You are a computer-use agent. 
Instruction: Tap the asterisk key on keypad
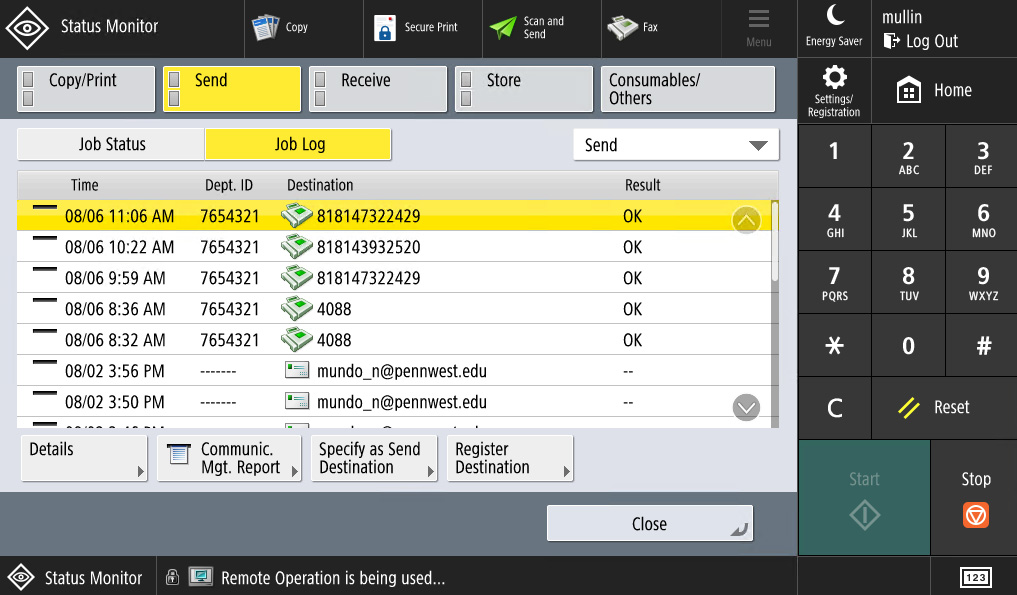[x=835, y=345]
